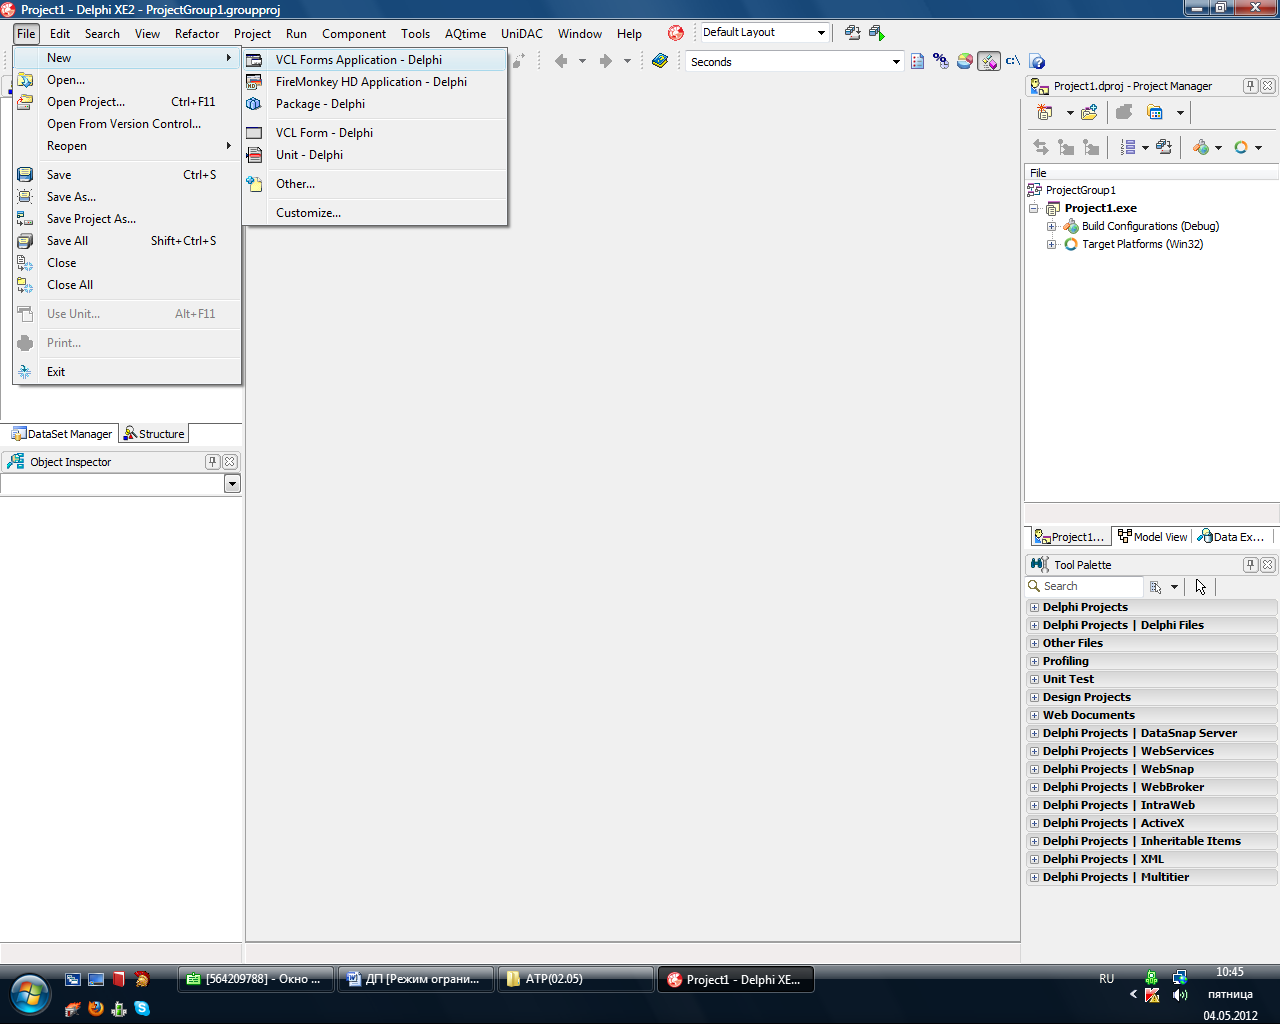Switch to Data Explorer tab
This screenshot has height=1024, width=1280.
point(1232,537)
